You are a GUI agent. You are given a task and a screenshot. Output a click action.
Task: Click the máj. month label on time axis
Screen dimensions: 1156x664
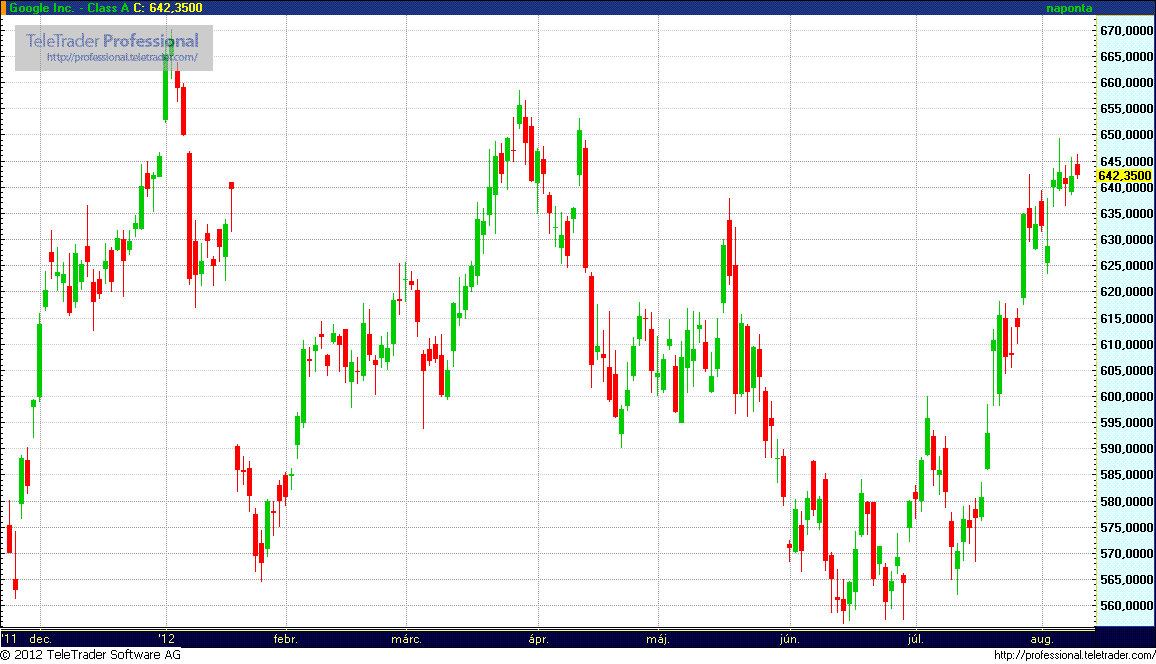click(x=658, y=639)
